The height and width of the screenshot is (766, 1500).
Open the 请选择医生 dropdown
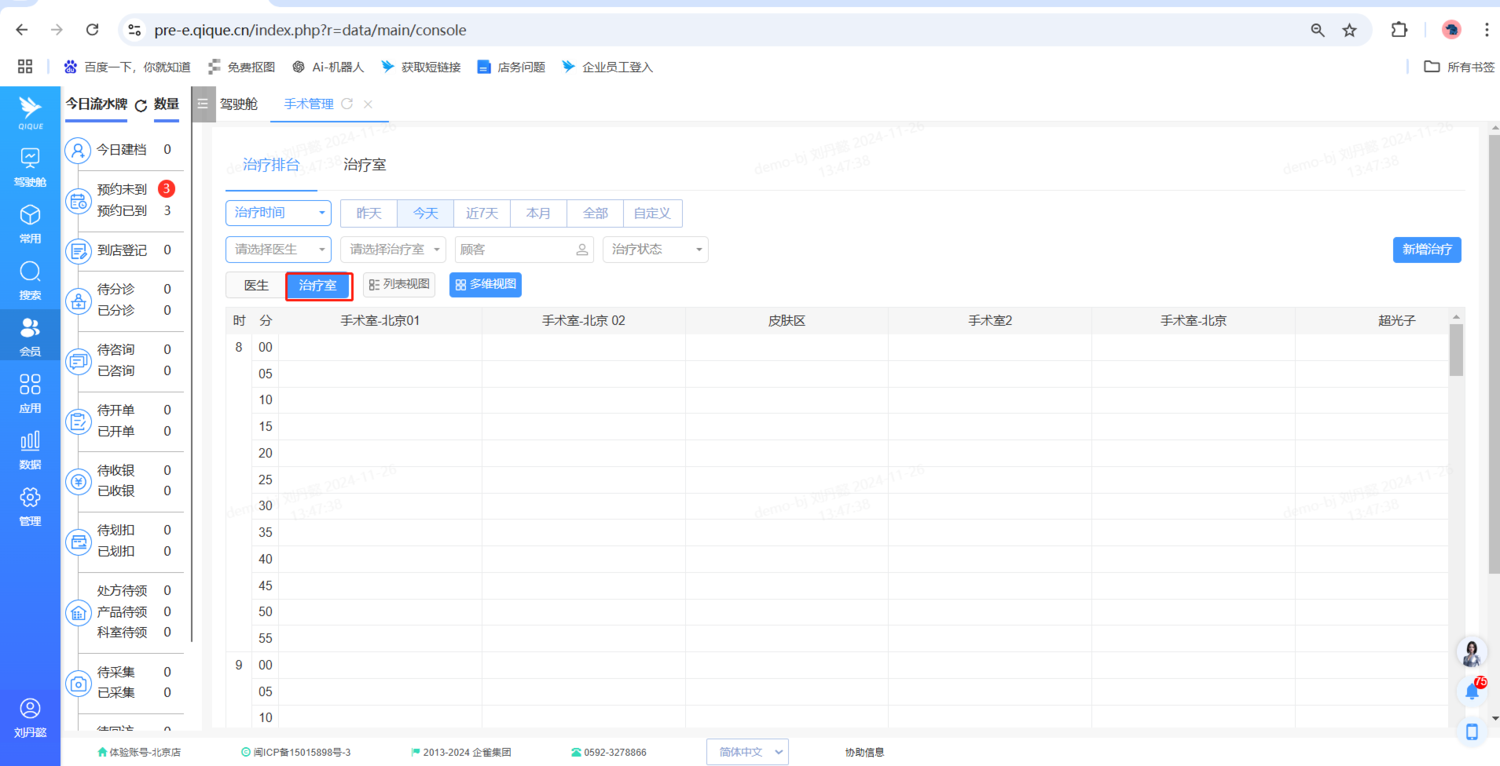[x=278, y=249]
